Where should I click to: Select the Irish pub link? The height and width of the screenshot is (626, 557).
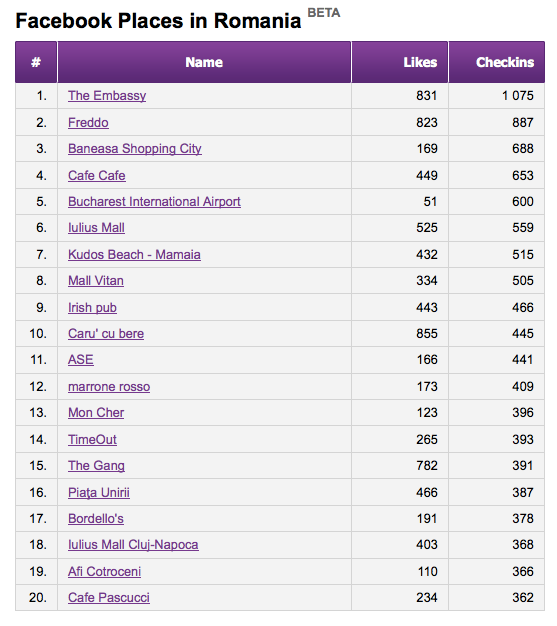[92, 308]
